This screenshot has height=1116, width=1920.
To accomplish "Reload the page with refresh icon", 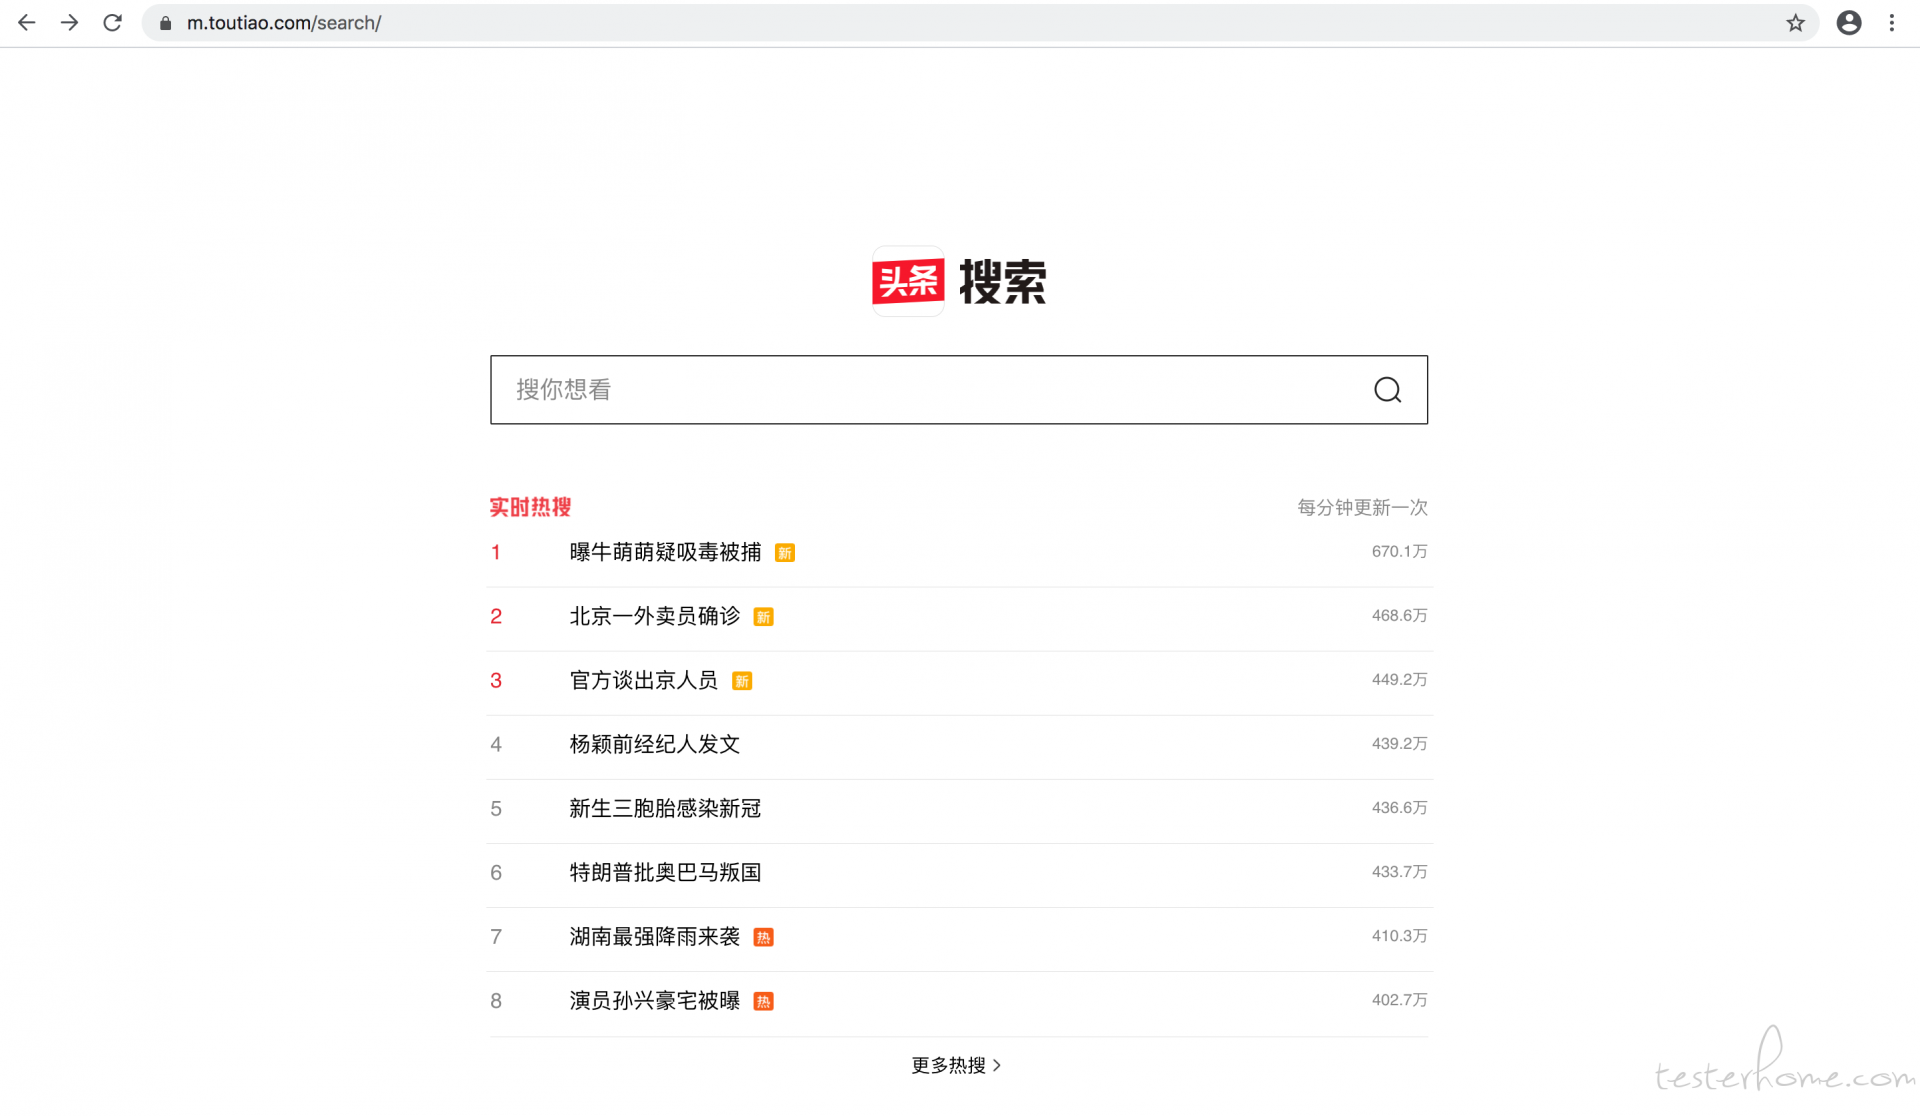I will (112, 22).
